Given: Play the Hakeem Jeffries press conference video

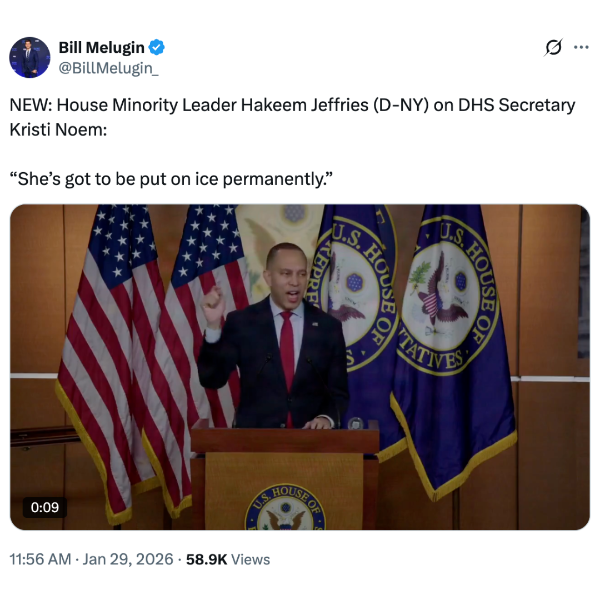Looking at the screenshot, I should click(x=300, y=367).
